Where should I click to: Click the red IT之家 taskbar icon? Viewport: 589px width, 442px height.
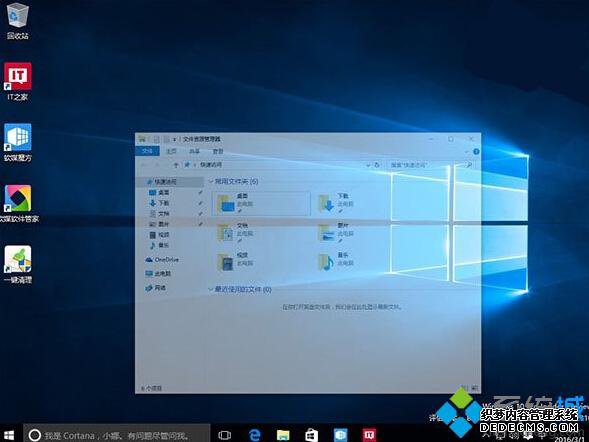click(x=369, y=435)
